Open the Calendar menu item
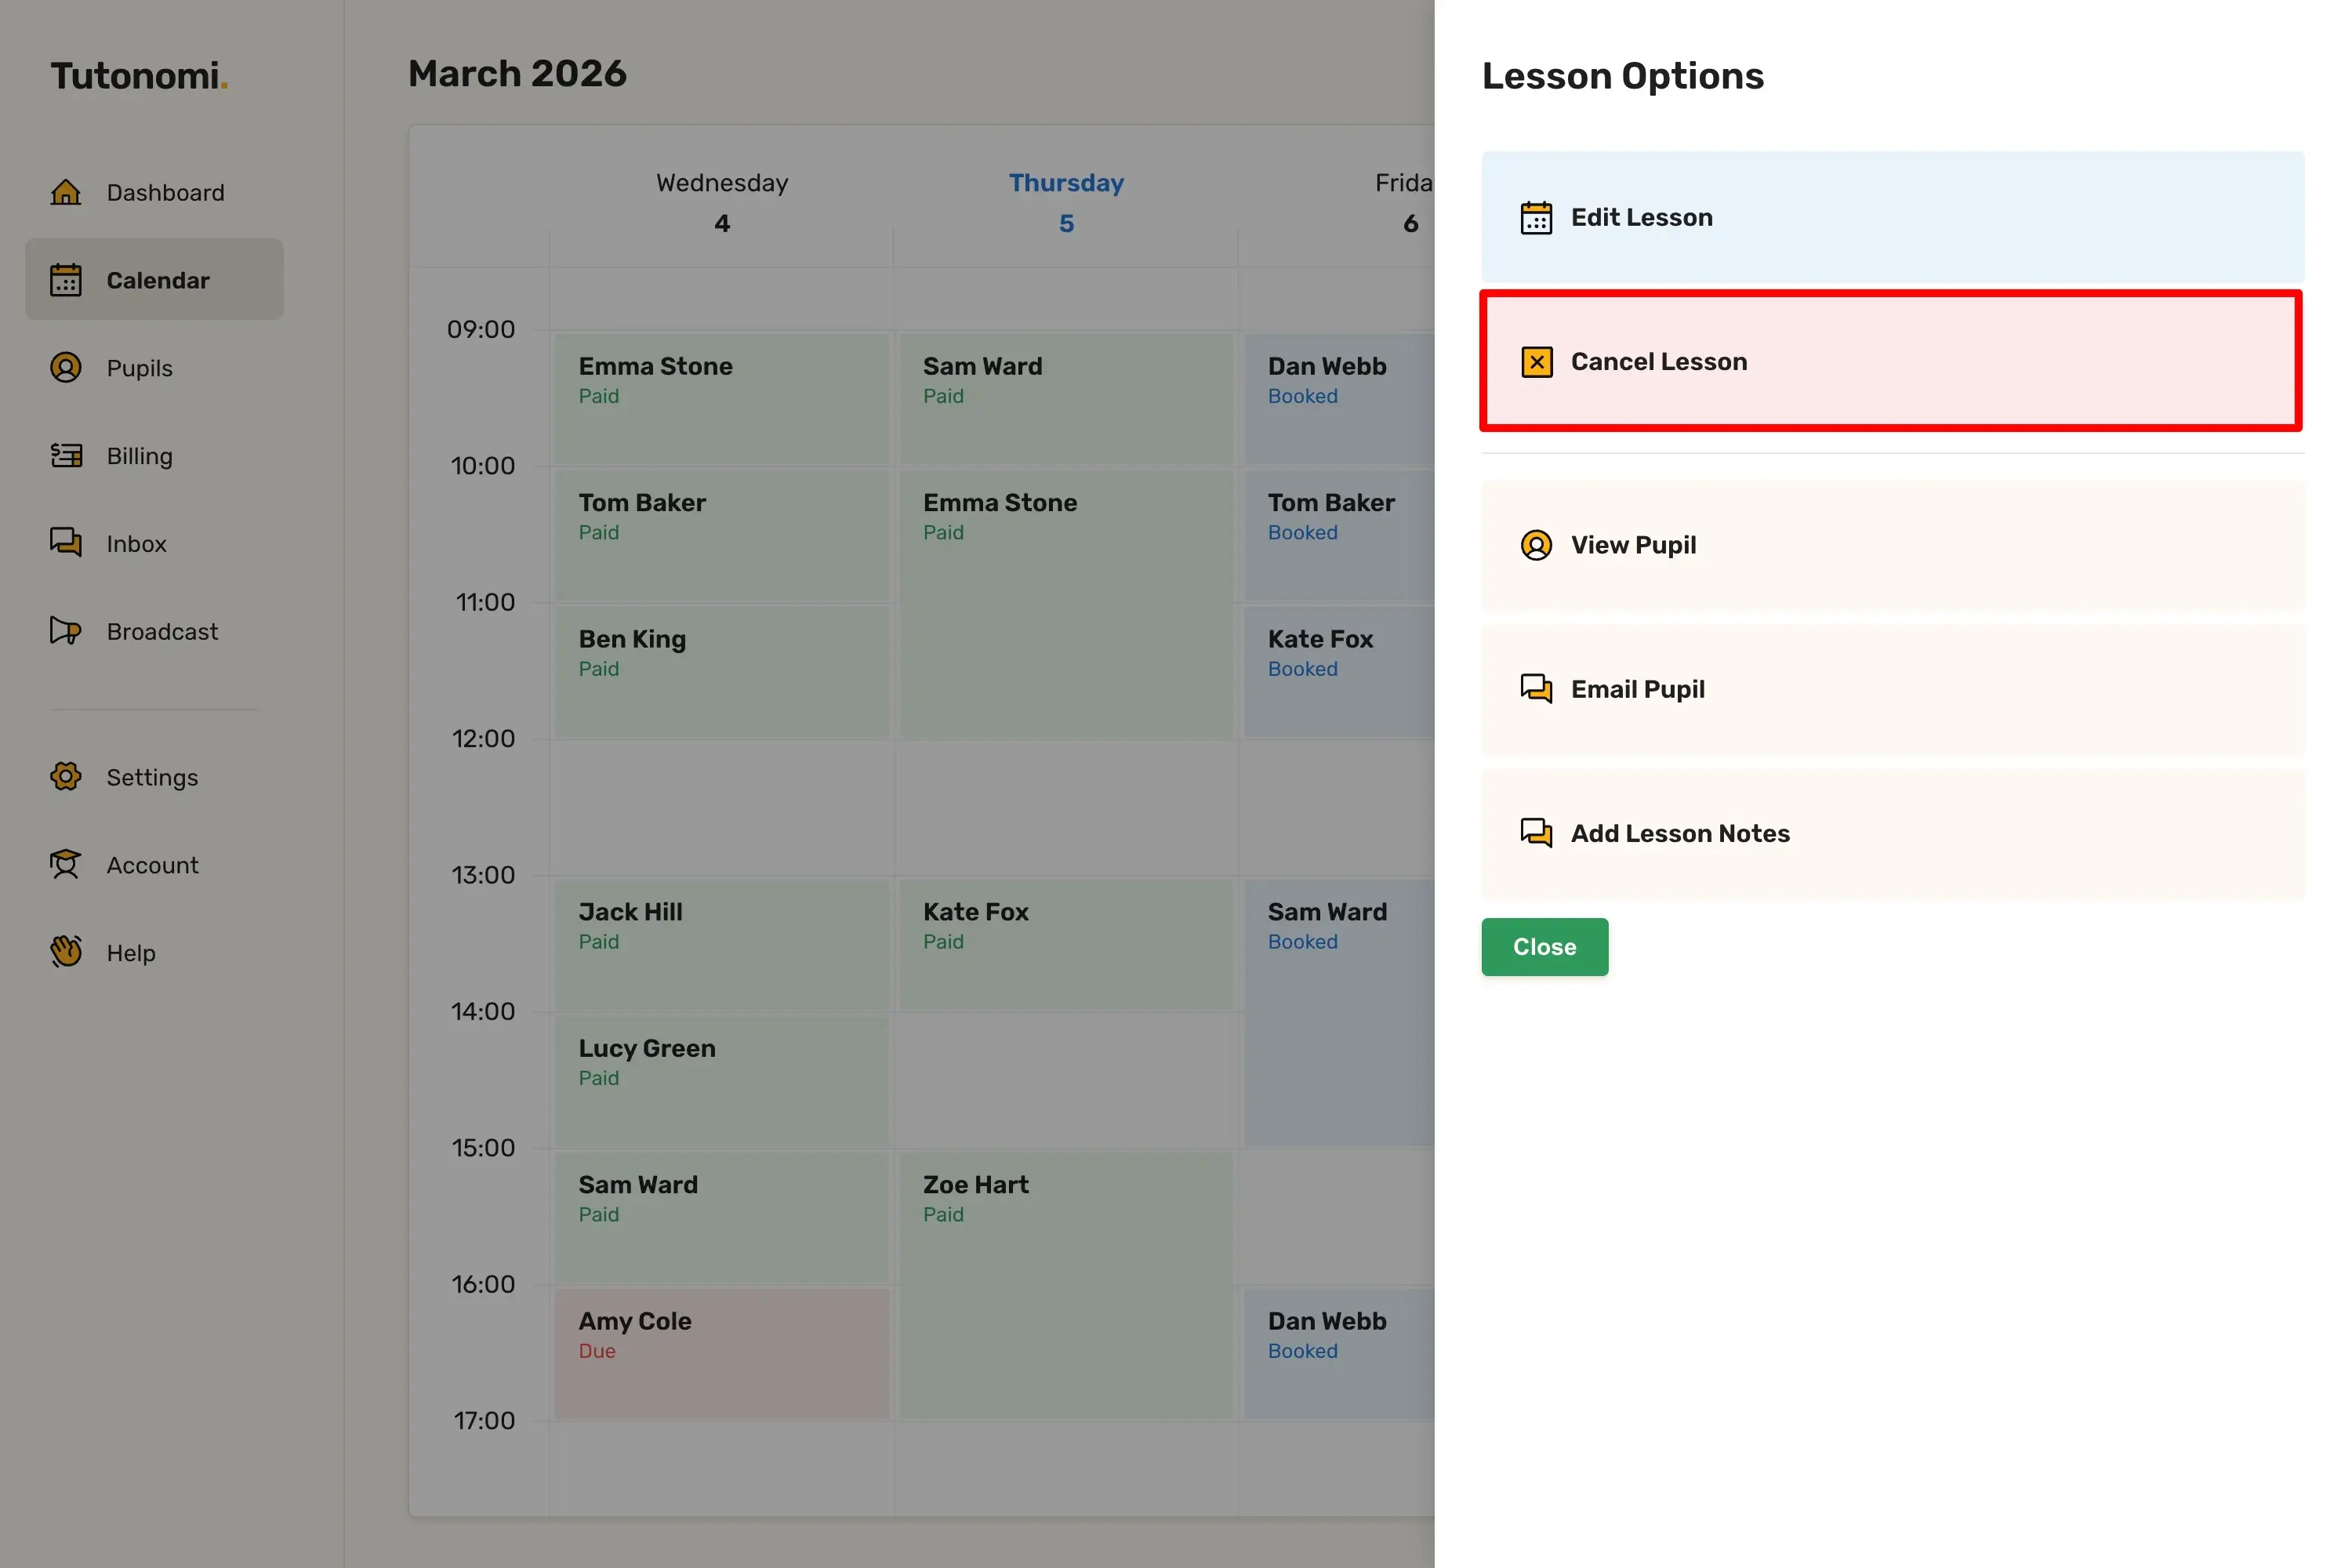The width and height of the screenshot is (2352, 1568). [155, 280]
